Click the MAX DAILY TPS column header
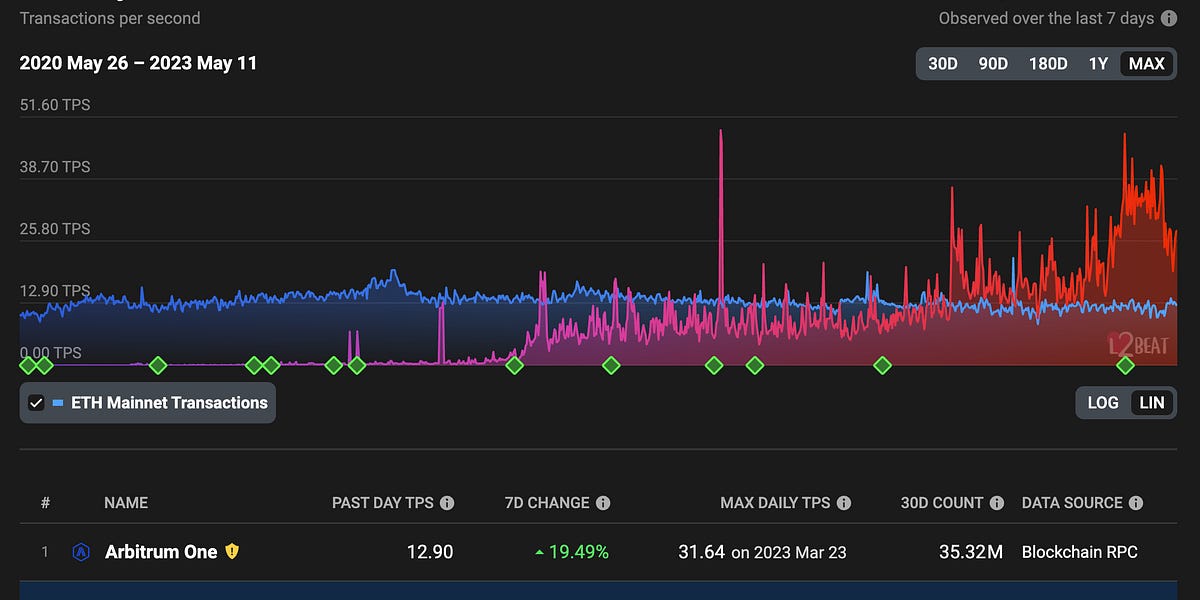 (x=775, y=503)
